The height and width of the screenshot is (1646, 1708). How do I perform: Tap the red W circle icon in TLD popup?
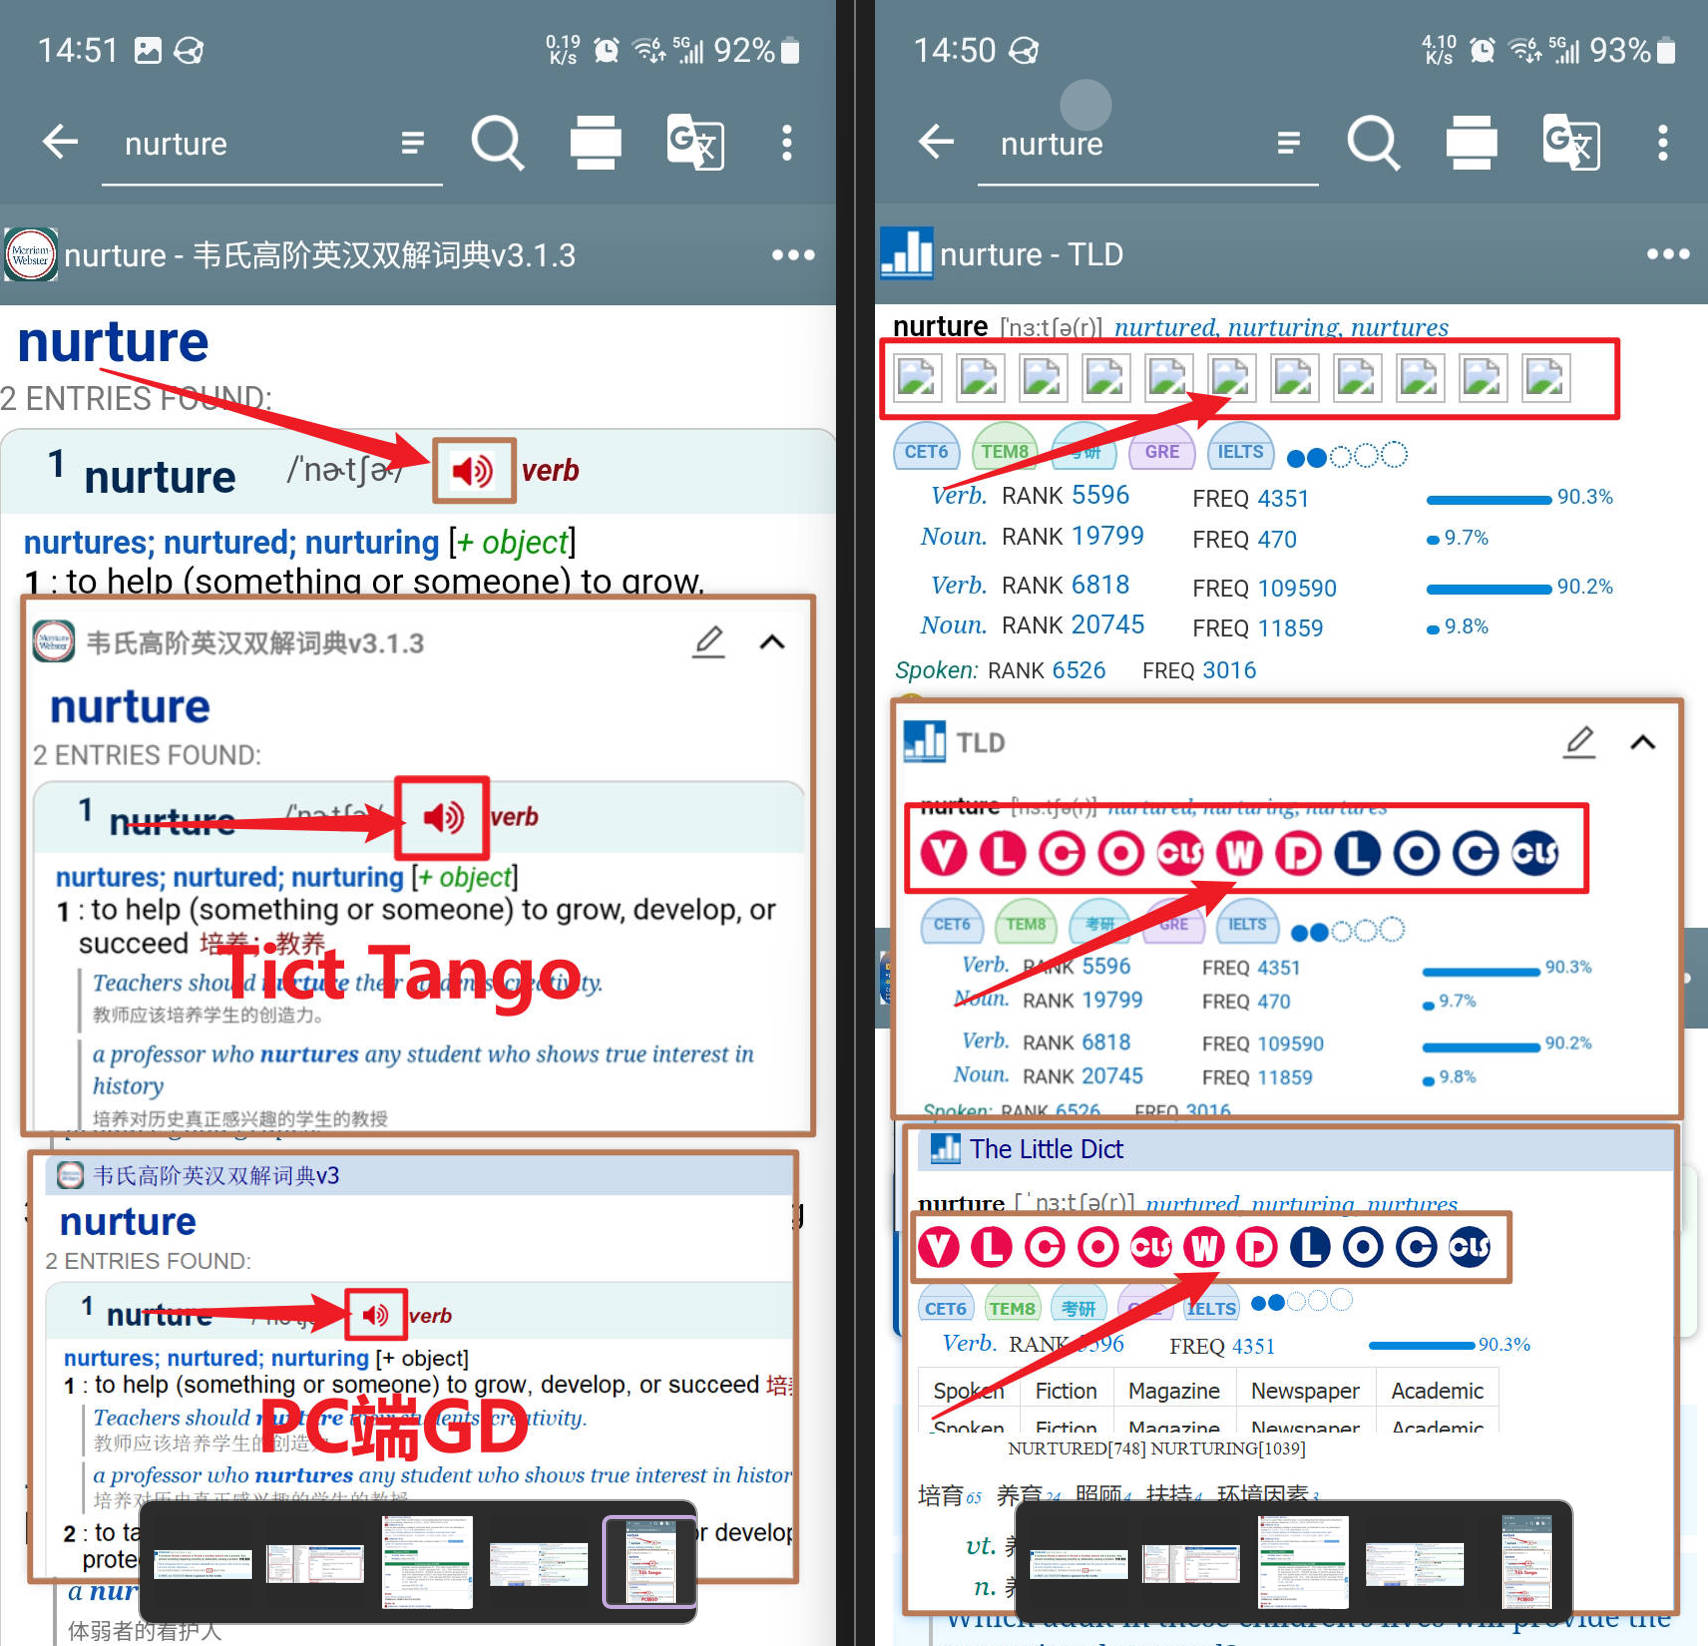(x=1239, y=853)
